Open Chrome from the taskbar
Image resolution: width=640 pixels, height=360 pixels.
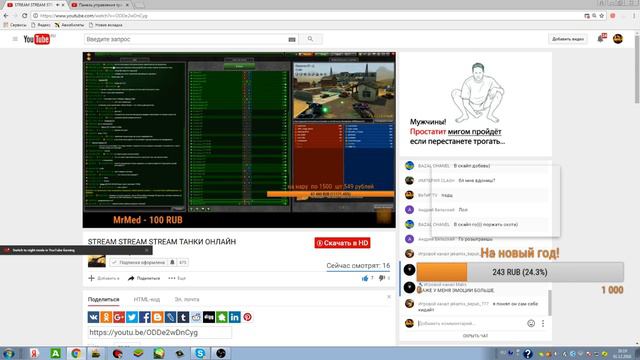pyautogui.click(x=76, y=353)
